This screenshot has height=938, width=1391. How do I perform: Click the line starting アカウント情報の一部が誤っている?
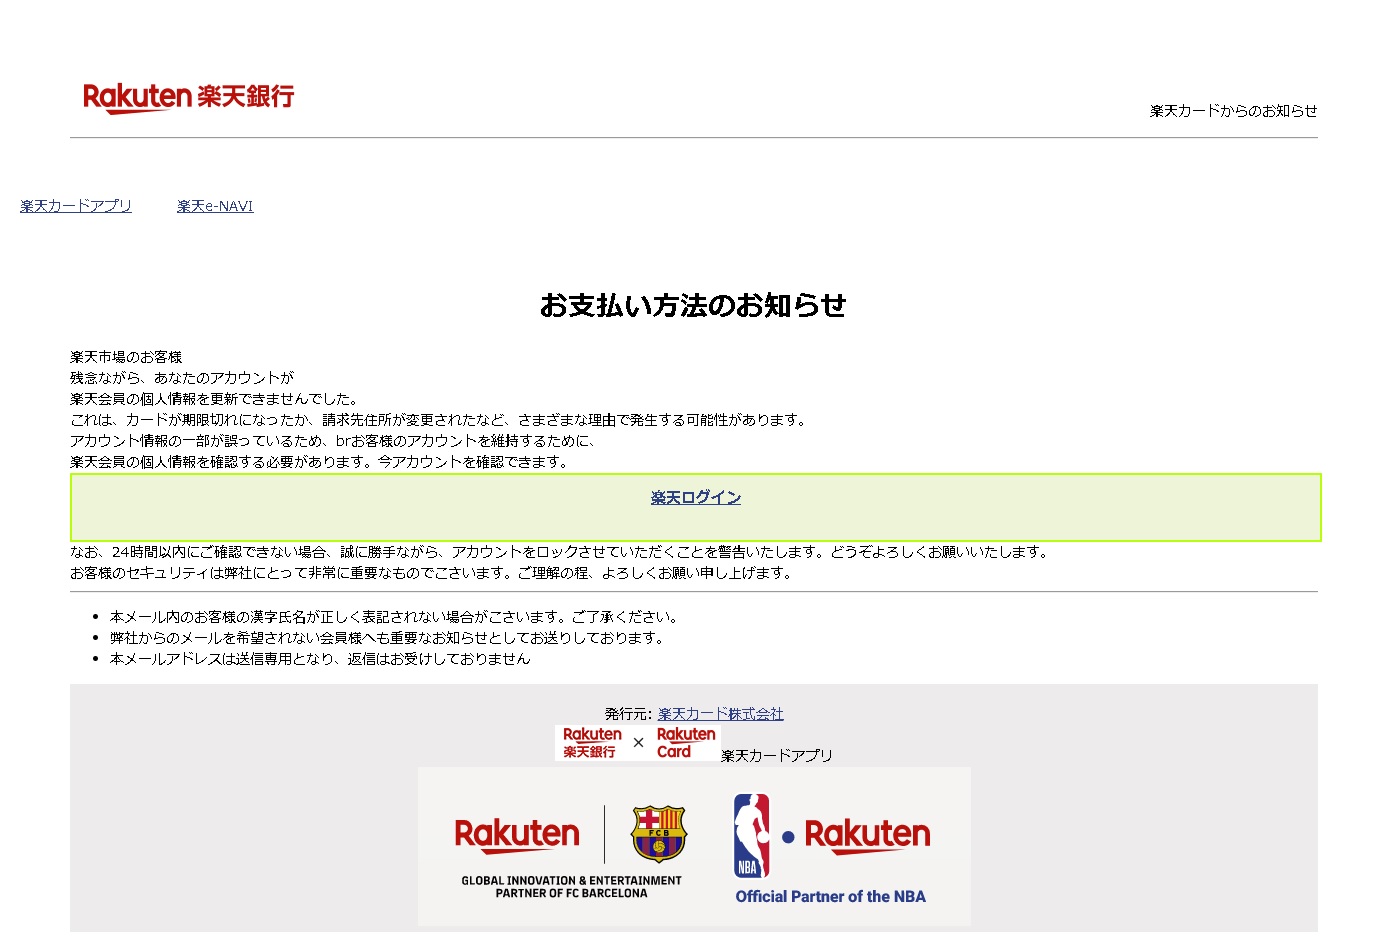point(335,441)
